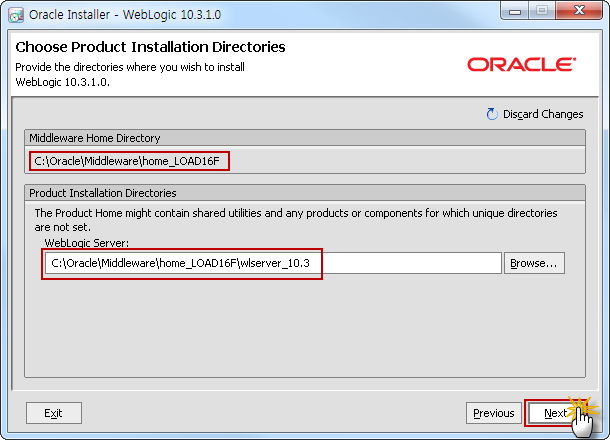
Task: Go back with the Previous button
Action: coord(494,413)
